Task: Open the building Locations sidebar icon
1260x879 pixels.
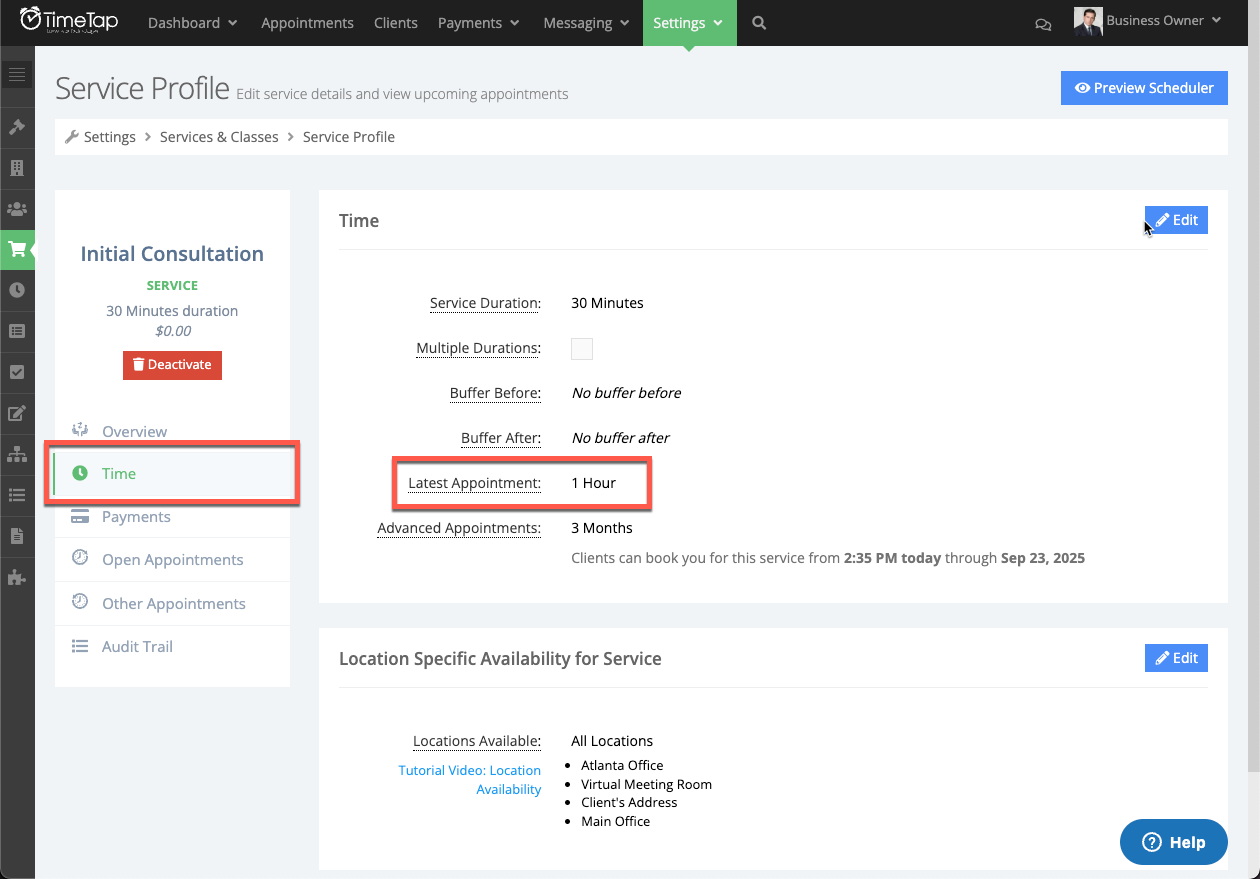Action: coord(17,168)
